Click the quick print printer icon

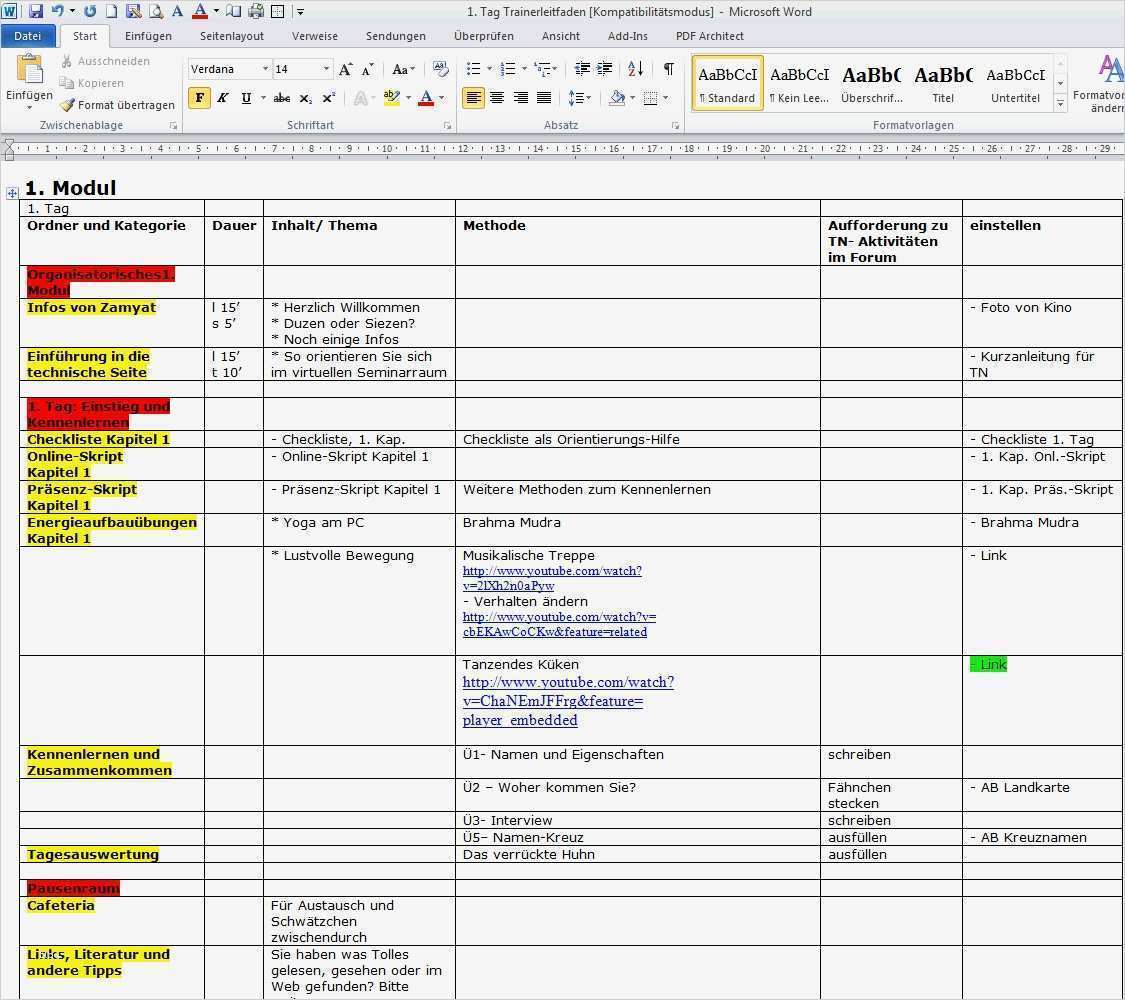click(255, 11)
